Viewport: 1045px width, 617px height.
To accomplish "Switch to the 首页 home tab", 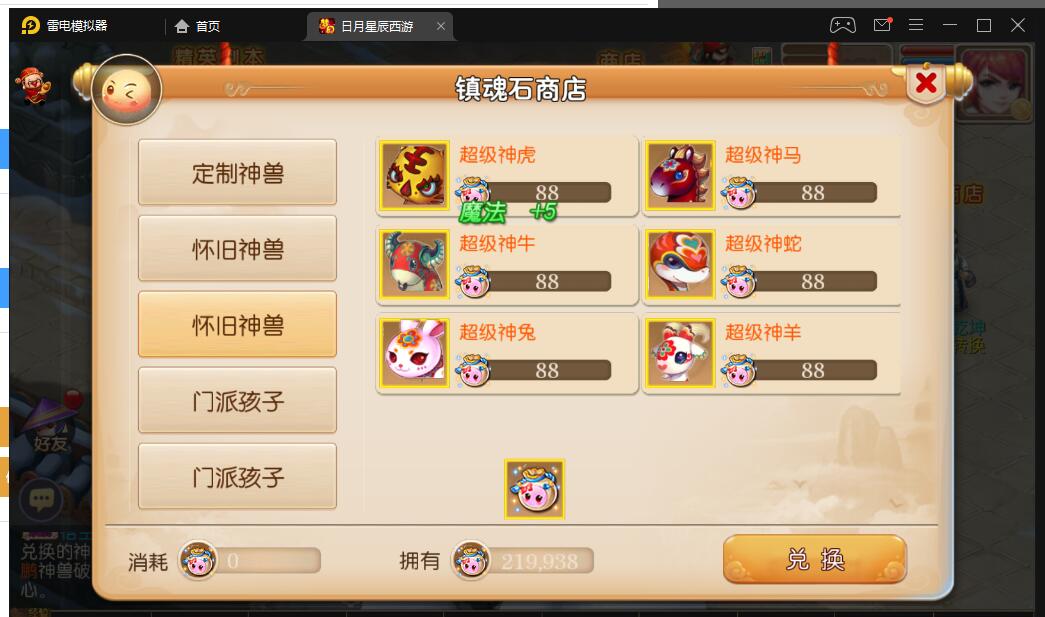I will point(197,26).
